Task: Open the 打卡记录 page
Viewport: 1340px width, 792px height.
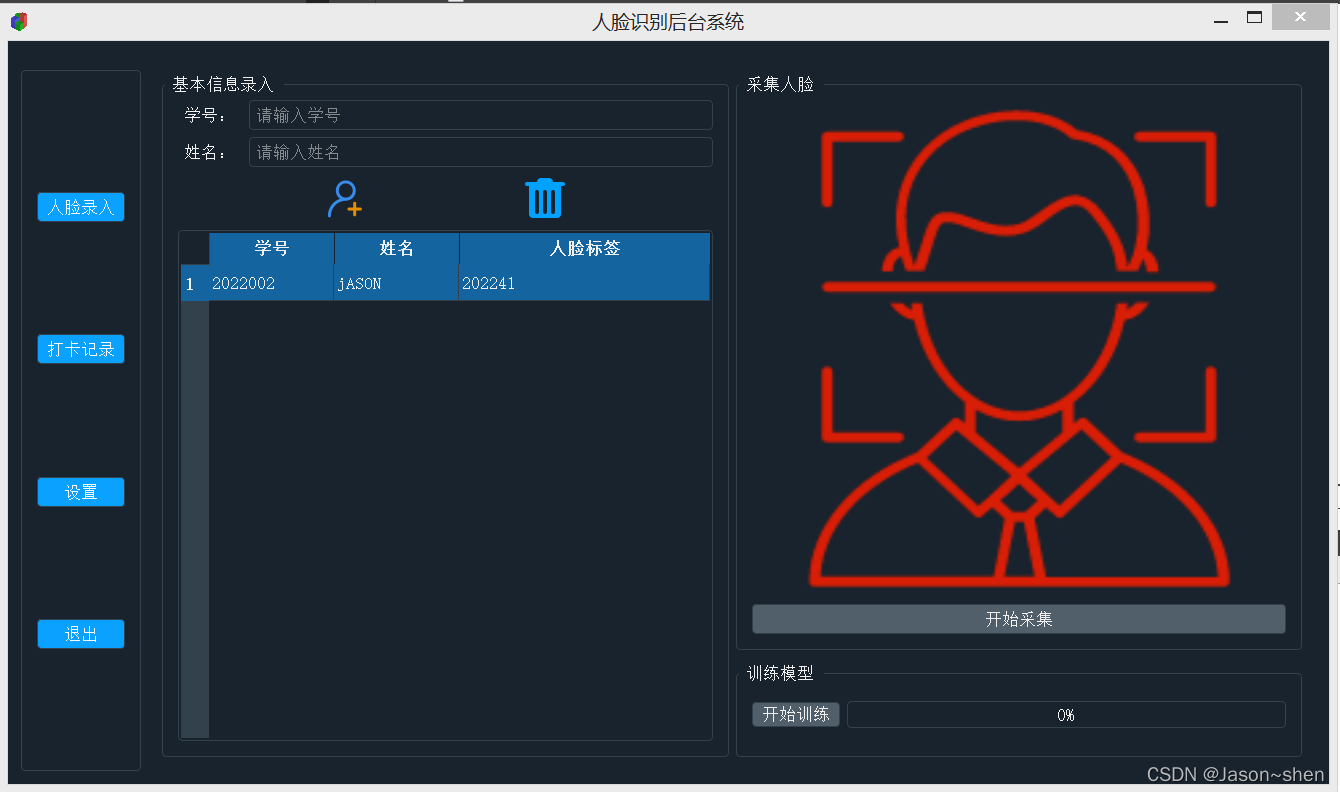Action: click(81, 349)
